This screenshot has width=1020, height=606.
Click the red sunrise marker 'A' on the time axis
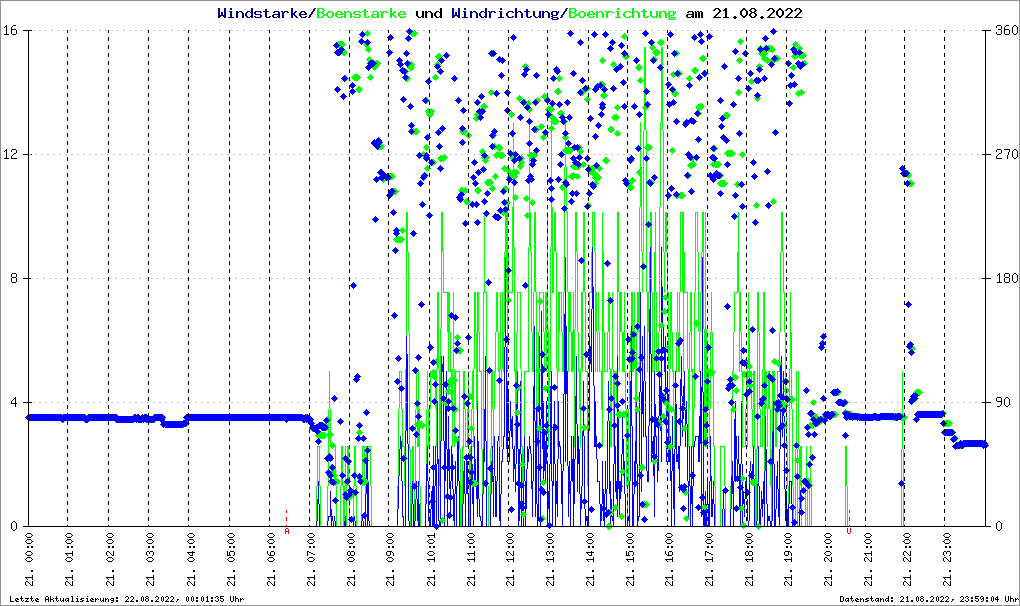pyautogui.click(x=287, y=531)
